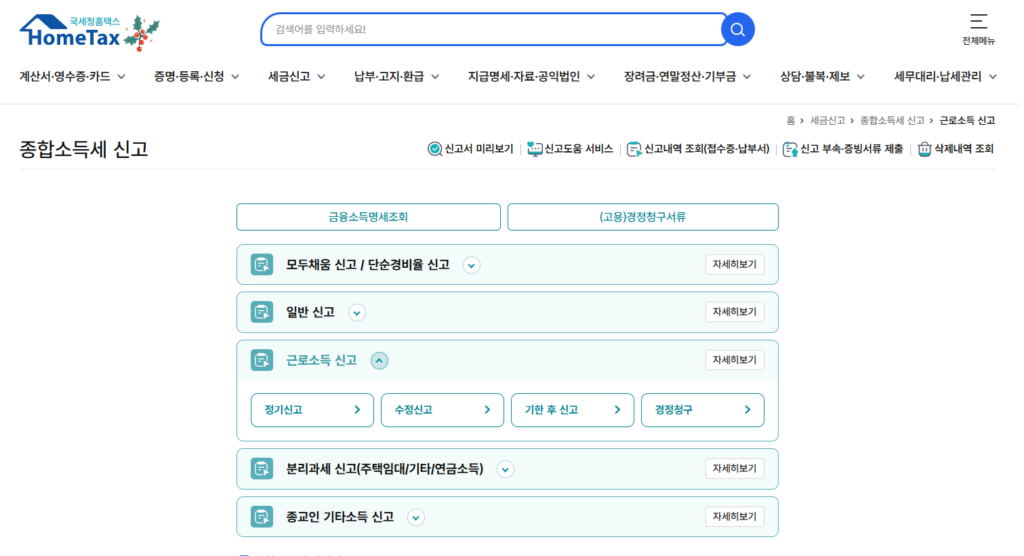Open the 납부·고지·환급 menu
1024x556 pixels.
tap(396, 76)
